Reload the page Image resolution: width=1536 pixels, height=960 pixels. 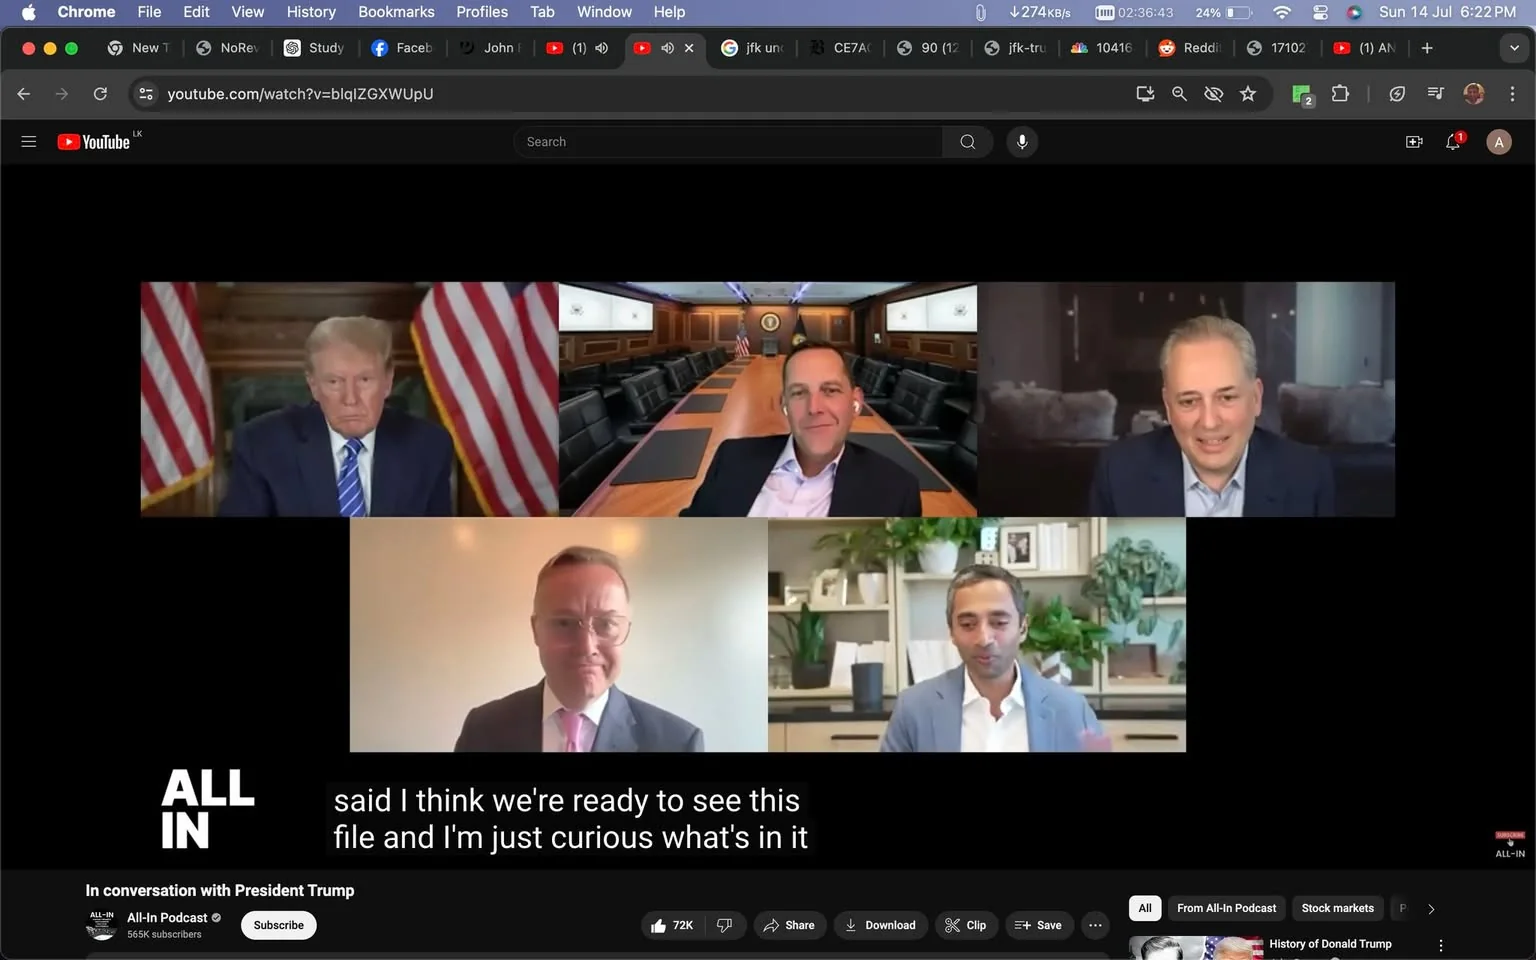(x=100, y=93)
